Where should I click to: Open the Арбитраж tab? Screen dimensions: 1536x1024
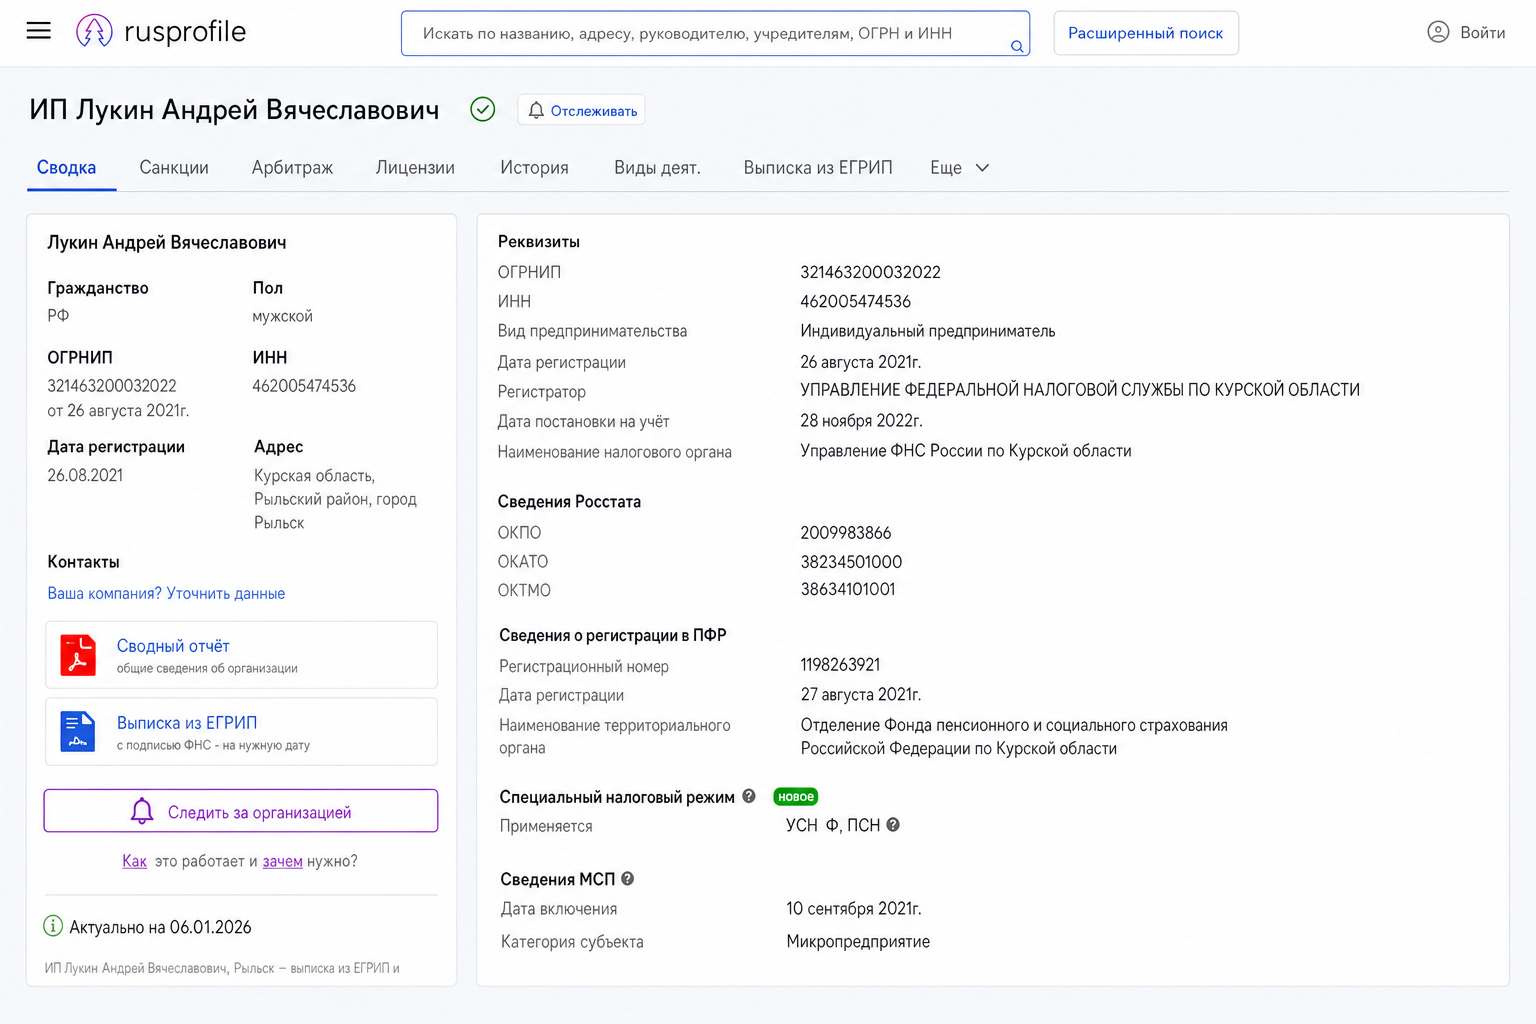pyautogui.click(x=292, y=168)
